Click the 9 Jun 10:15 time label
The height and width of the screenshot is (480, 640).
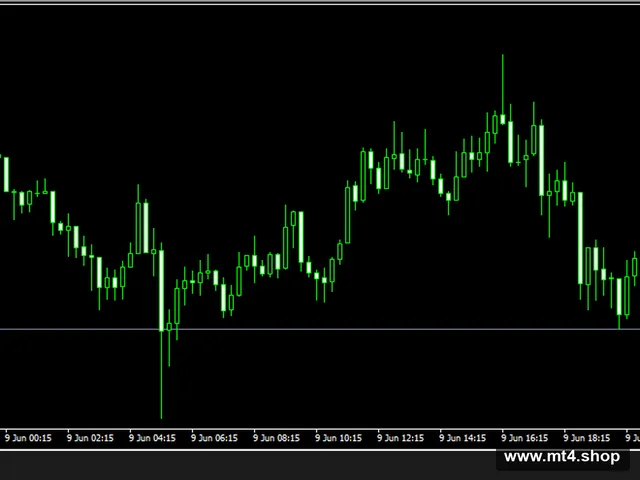coord(338,438)
